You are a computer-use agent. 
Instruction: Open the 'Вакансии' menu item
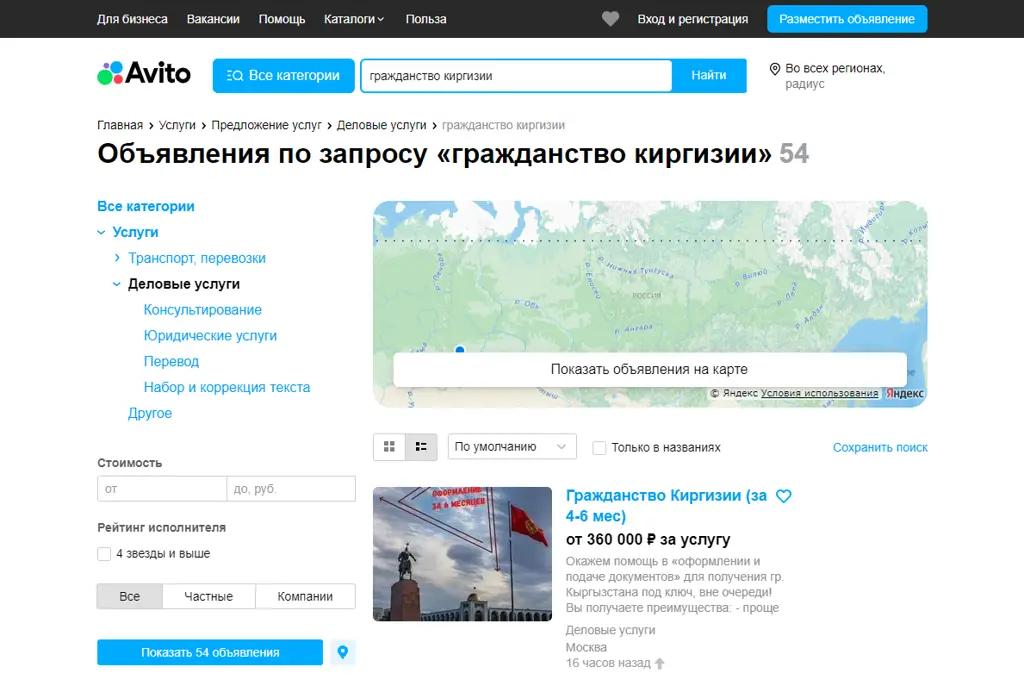click(x=213, y=18)
